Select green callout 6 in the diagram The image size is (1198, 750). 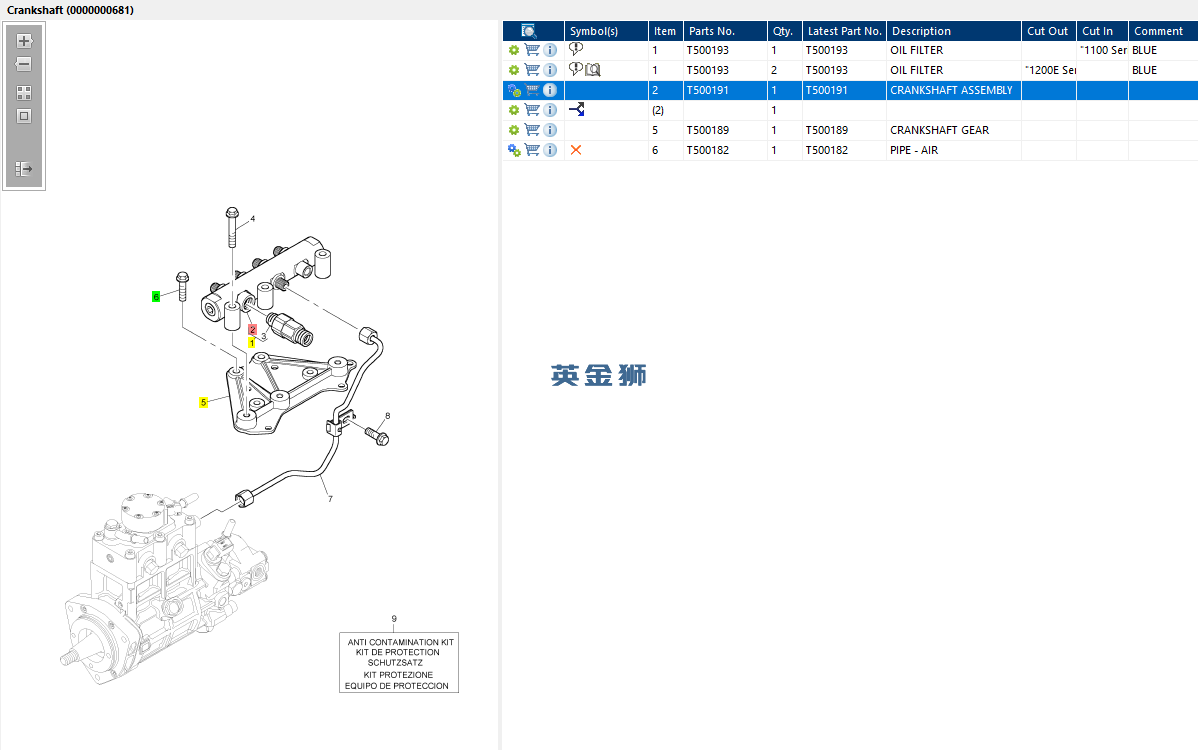156,296
